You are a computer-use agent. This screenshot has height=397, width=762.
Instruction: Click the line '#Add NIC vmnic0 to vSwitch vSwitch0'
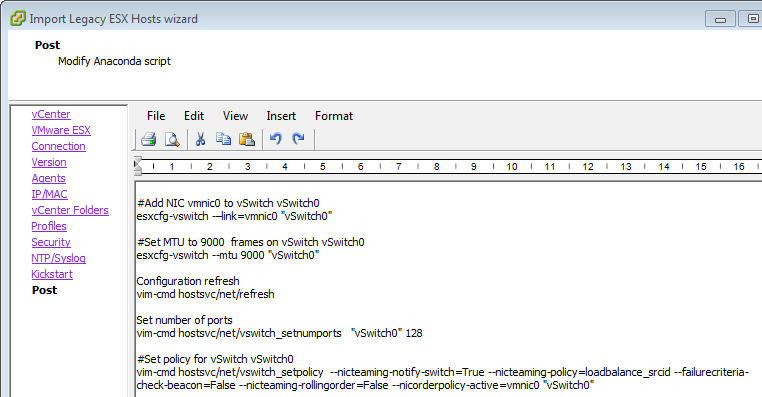(228, 203)
